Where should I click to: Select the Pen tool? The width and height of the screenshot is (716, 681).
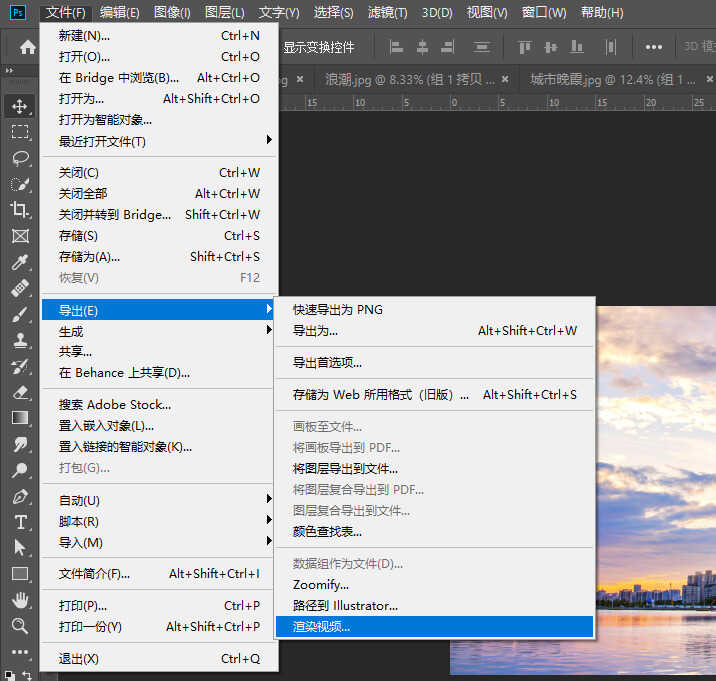(19, 496)
